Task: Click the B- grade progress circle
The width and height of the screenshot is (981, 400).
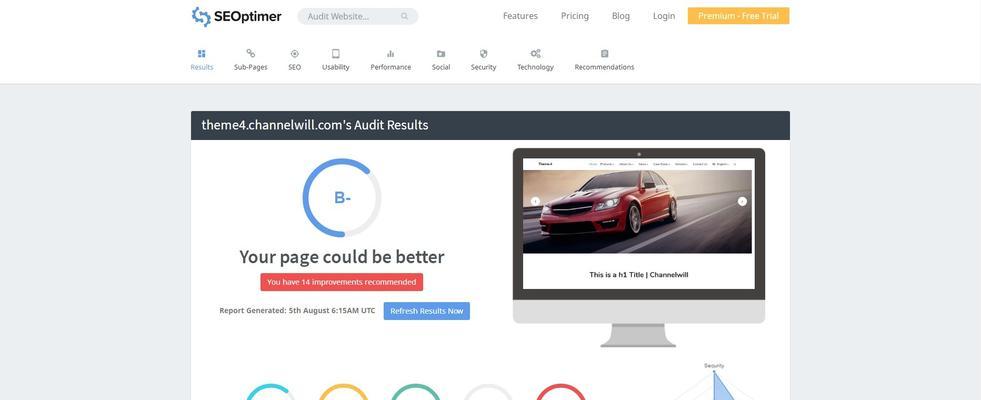Action: click(x=342, y=198)
